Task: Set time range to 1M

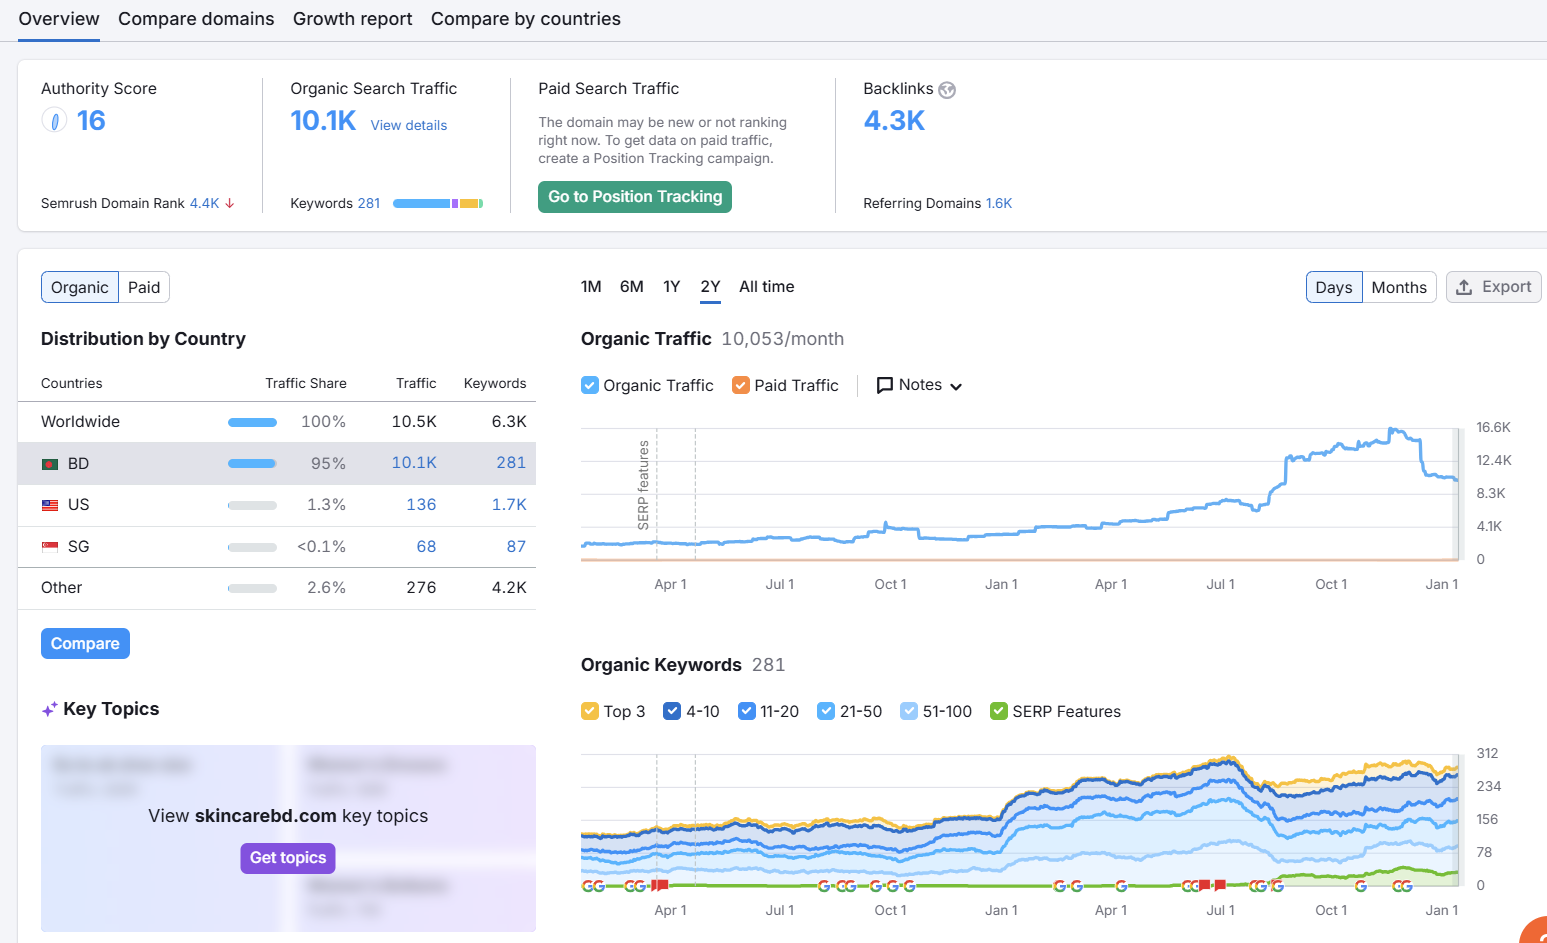Action: pos(591,287)
